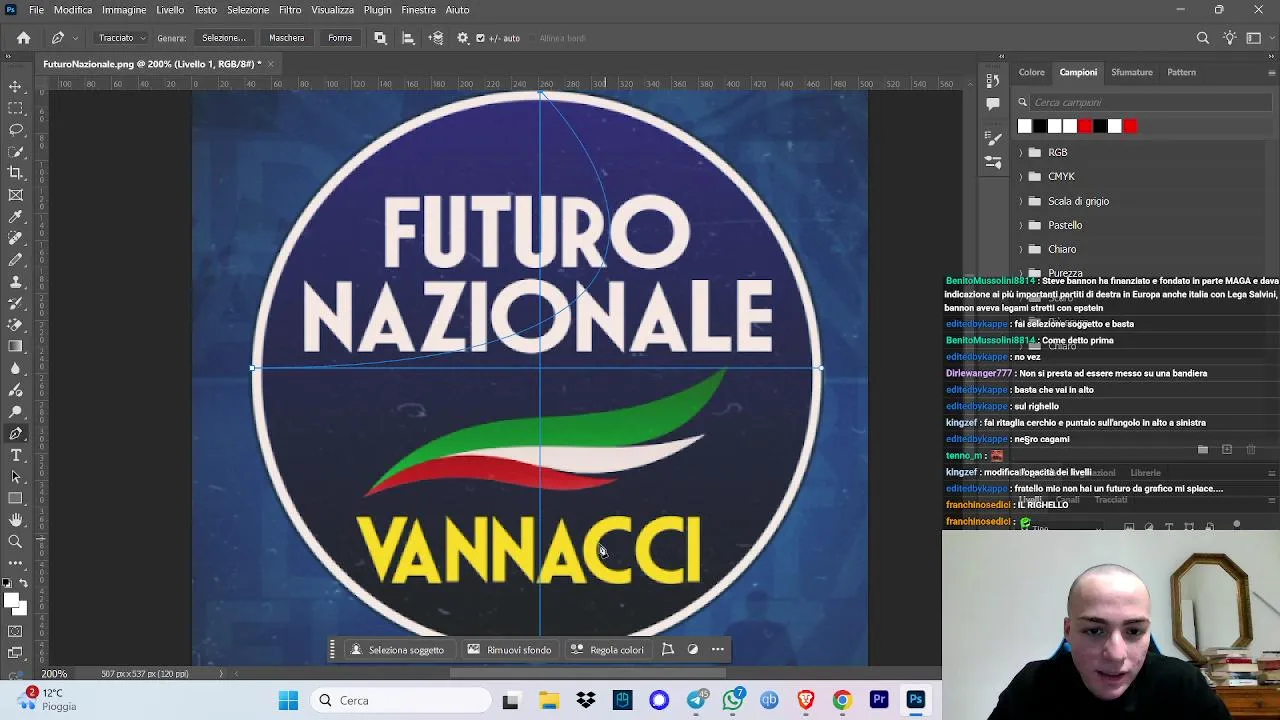Select the Crop tool
The image size is (1280, 720).
(x=15, y=173)
